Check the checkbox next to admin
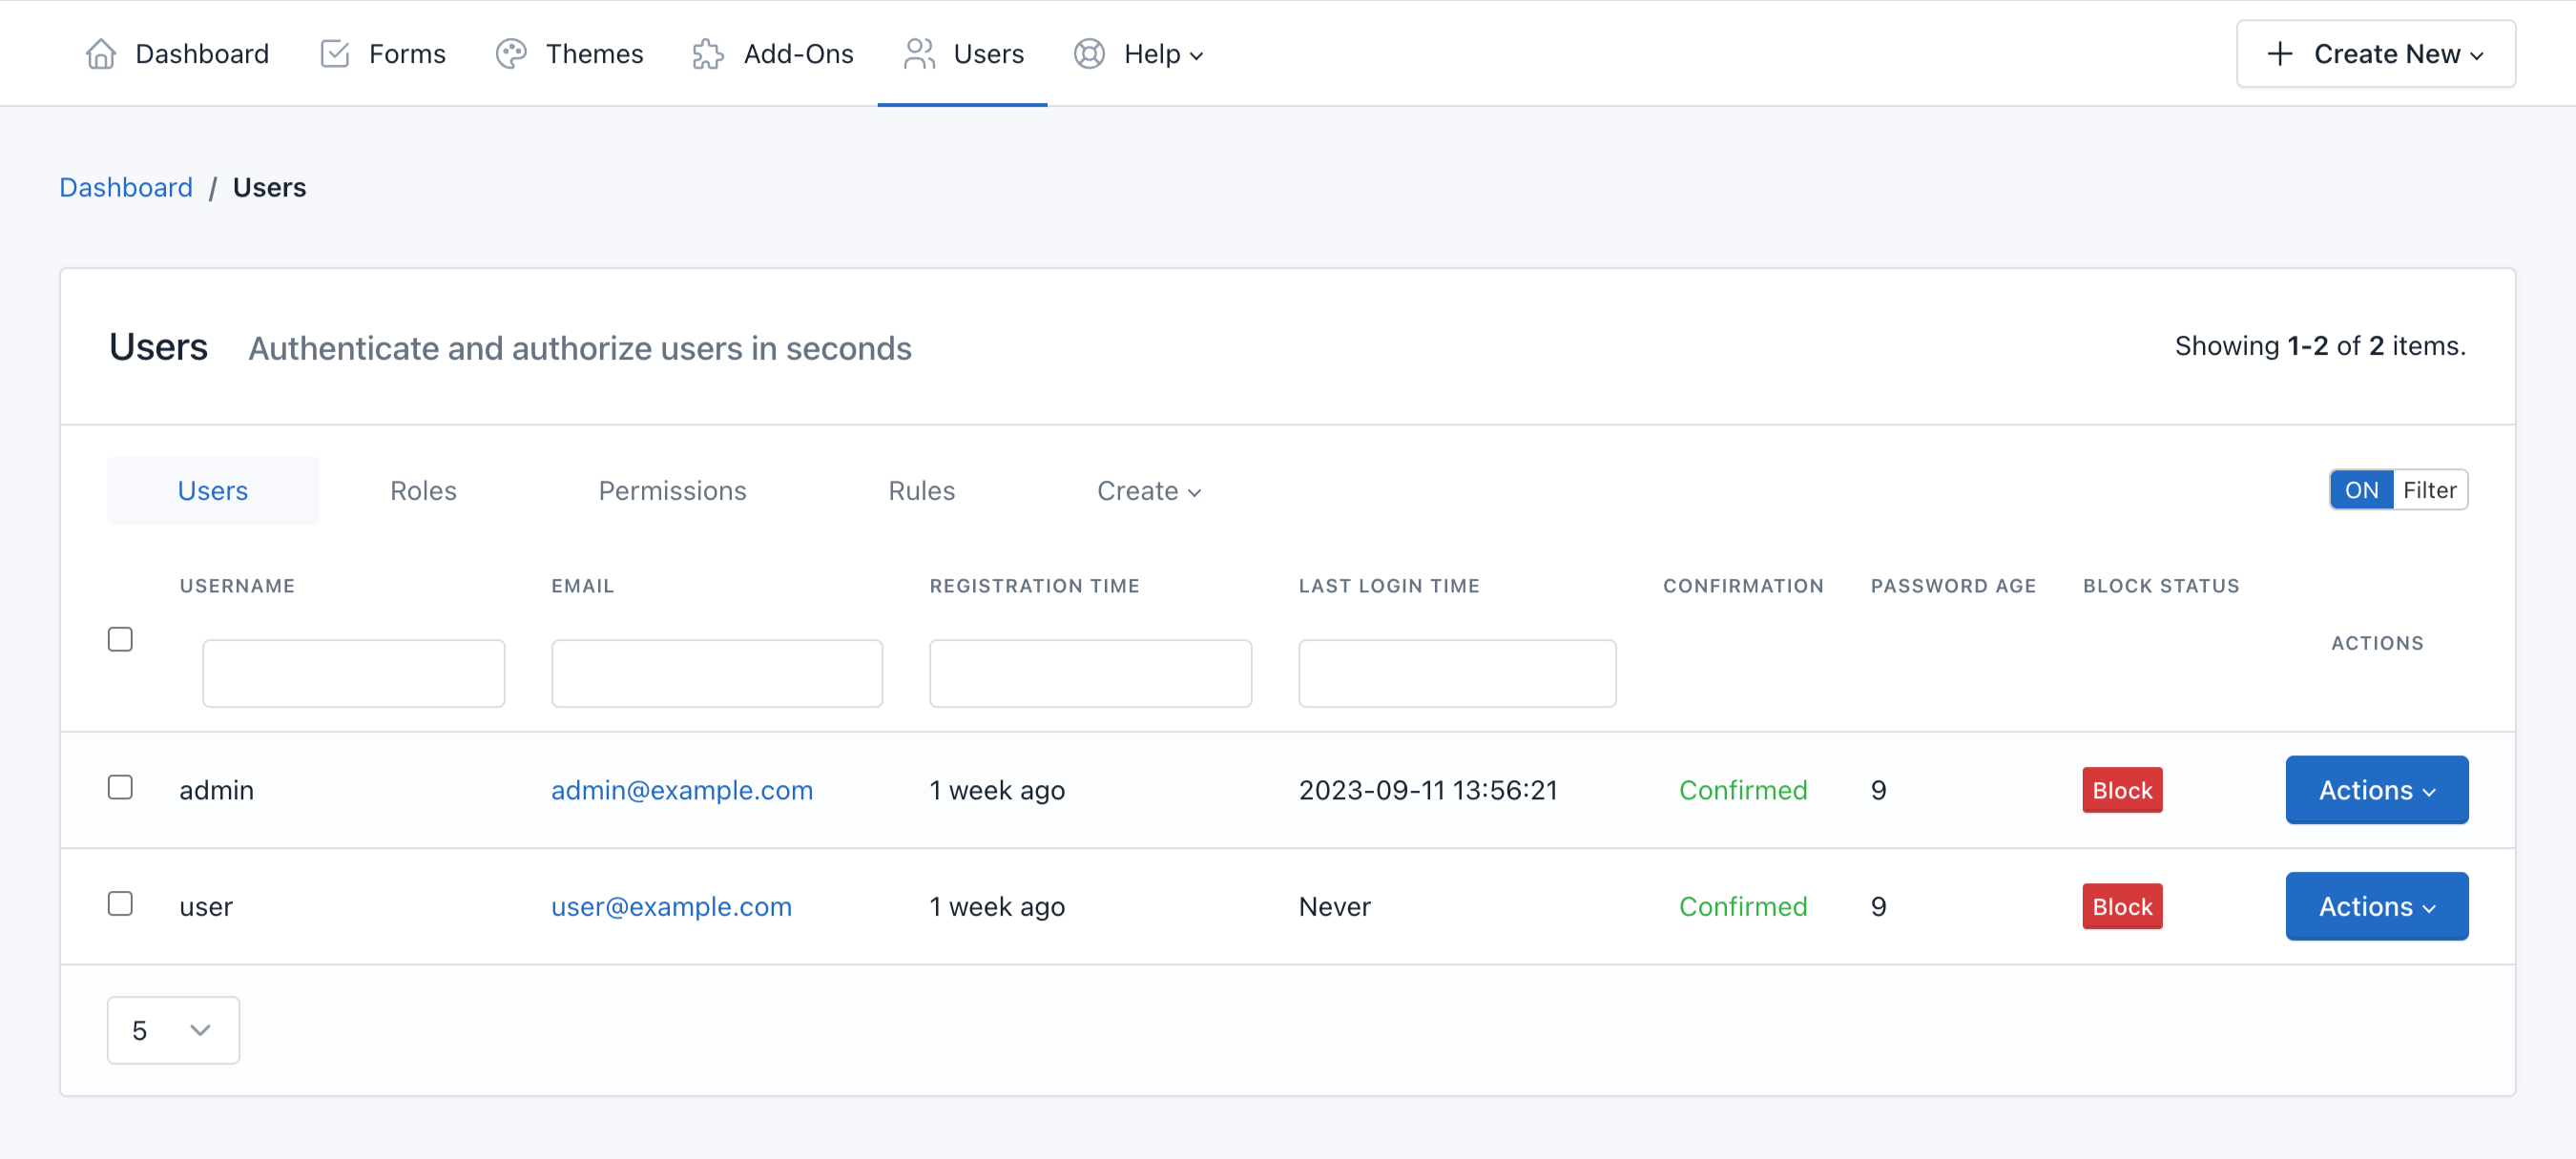The image size is (2576, 1159). point(120,787)
